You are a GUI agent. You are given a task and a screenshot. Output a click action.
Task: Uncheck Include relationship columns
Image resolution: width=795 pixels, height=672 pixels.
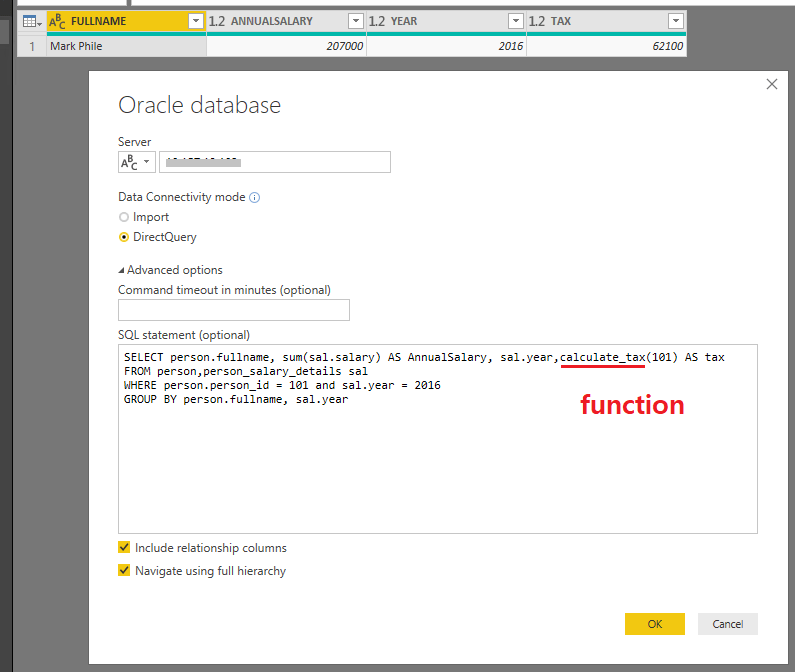pyautogui.click(x=124, y=547)
